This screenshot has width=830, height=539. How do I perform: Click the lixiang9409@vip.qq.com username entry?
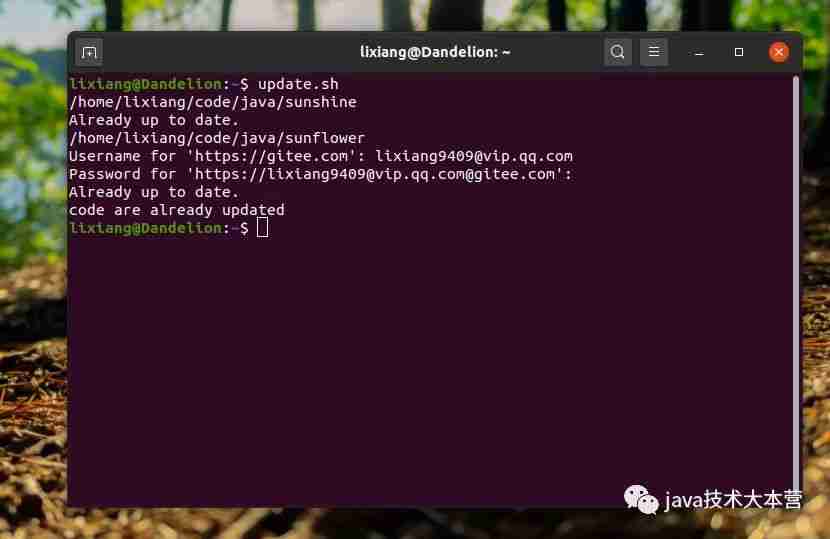[x=474, y=156]
